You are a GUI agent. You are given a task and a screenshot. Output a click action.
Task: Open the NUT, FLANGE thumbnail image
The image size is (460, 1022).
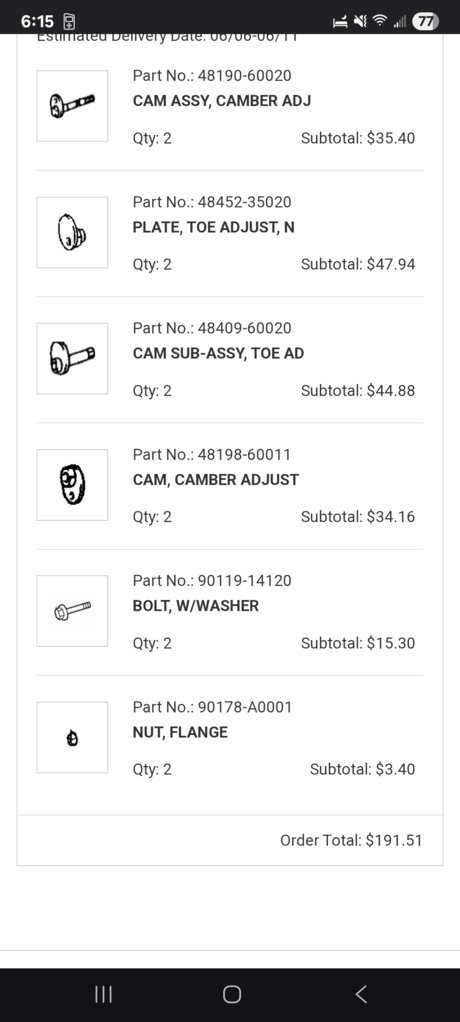[x=72, y=737]
